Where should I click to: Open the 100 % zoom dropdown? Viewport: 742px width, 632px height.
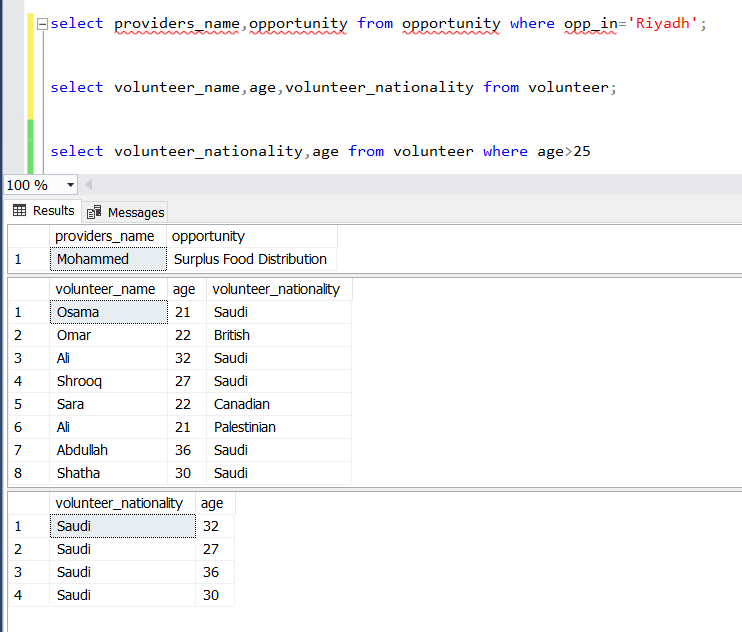pos(70,185)
